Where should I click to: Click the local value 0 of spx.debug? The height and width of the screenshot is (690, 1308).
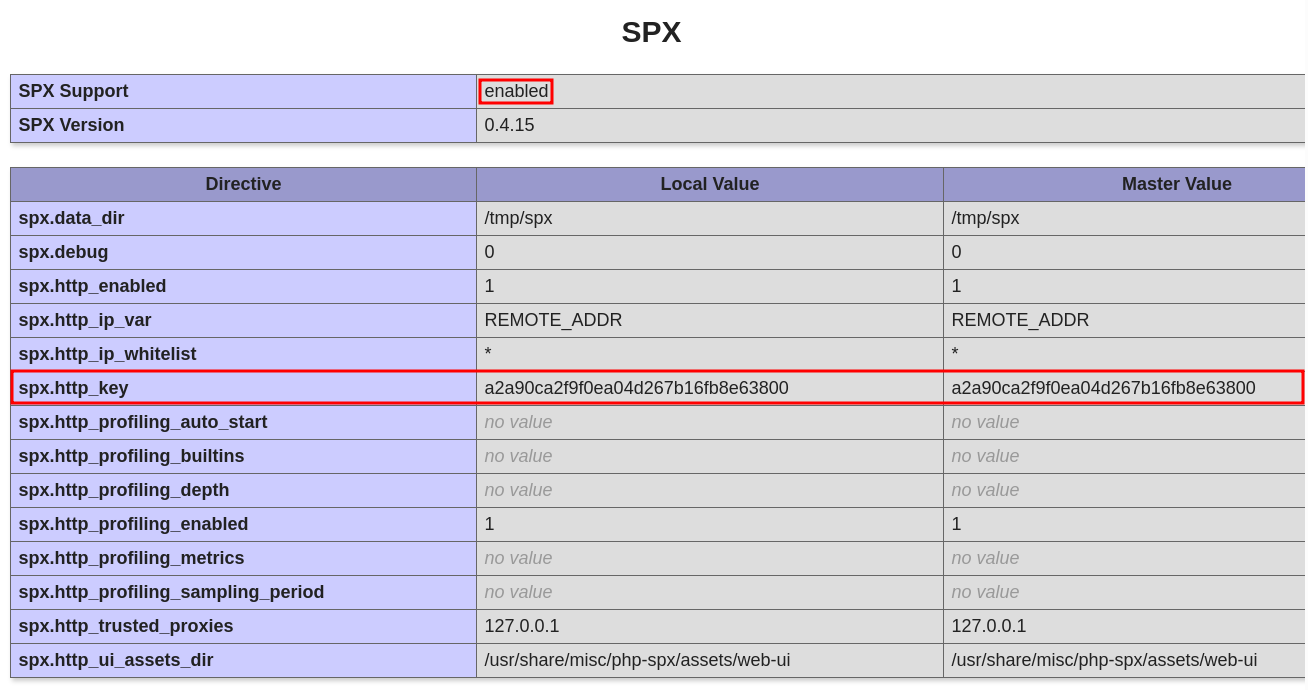click(x=489, y=252)
